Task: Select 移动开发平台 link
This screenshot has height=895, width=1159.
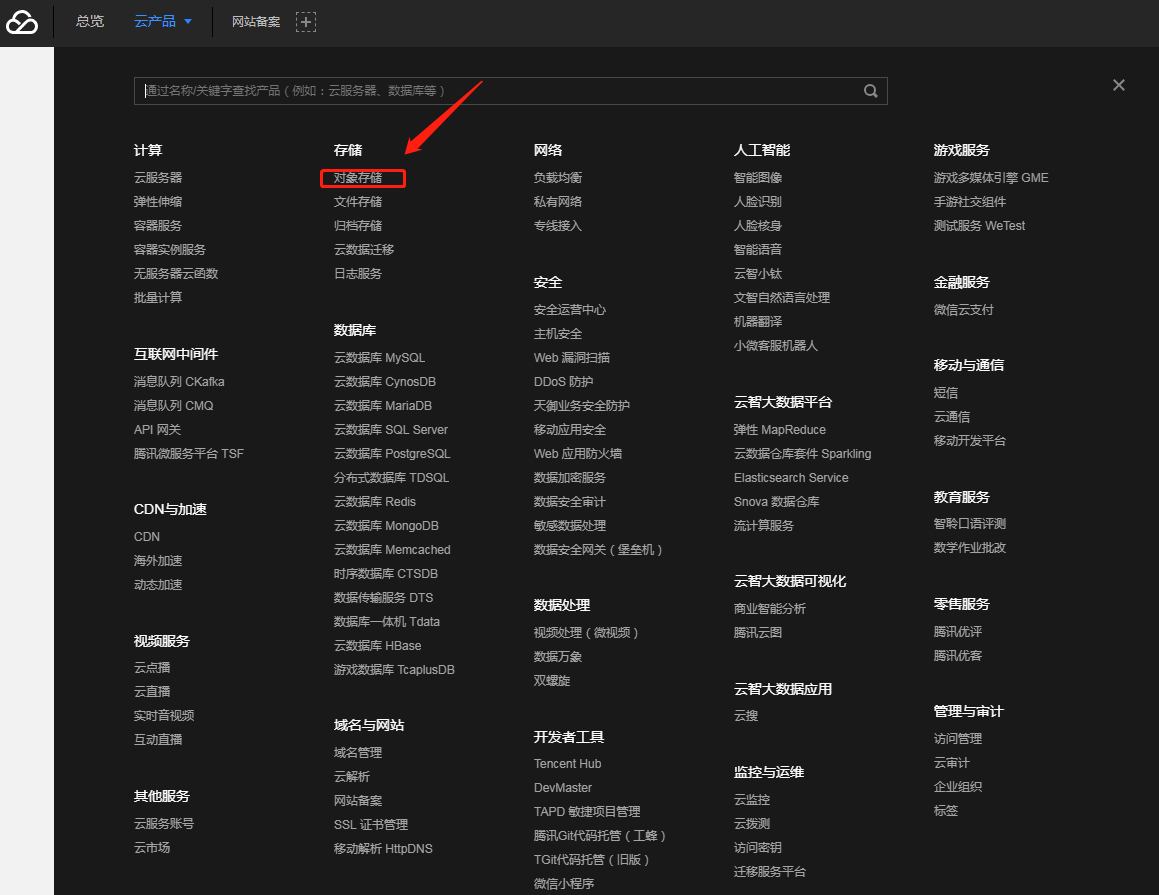Action: [x=970, y=440]
